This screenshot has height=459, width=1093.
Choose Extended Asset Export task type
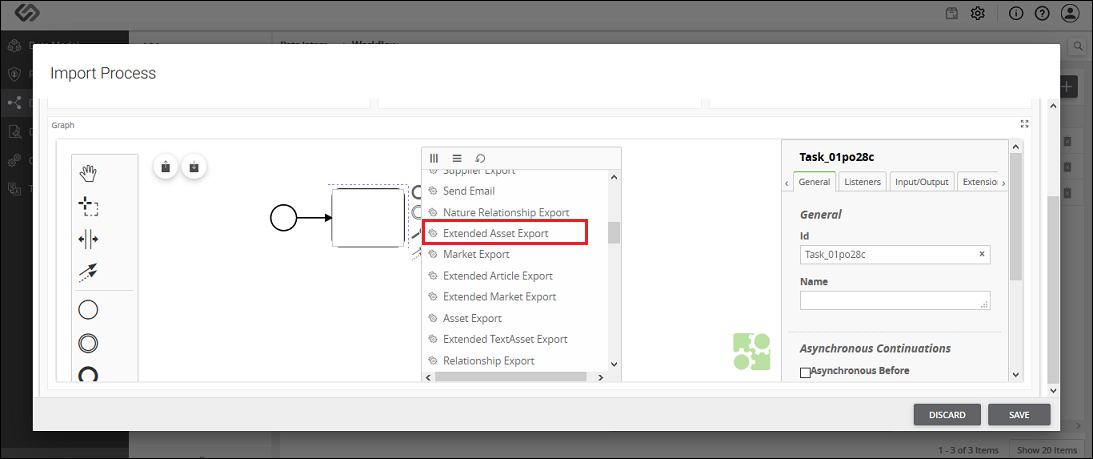(x=496, y=233)
